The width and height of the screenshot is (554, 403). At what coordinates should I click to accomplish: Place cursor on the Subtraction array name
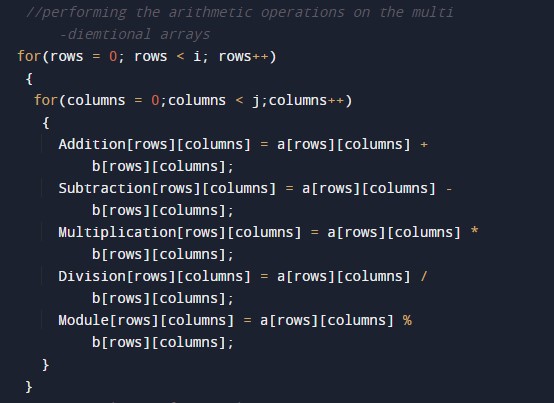click(105, 188)
